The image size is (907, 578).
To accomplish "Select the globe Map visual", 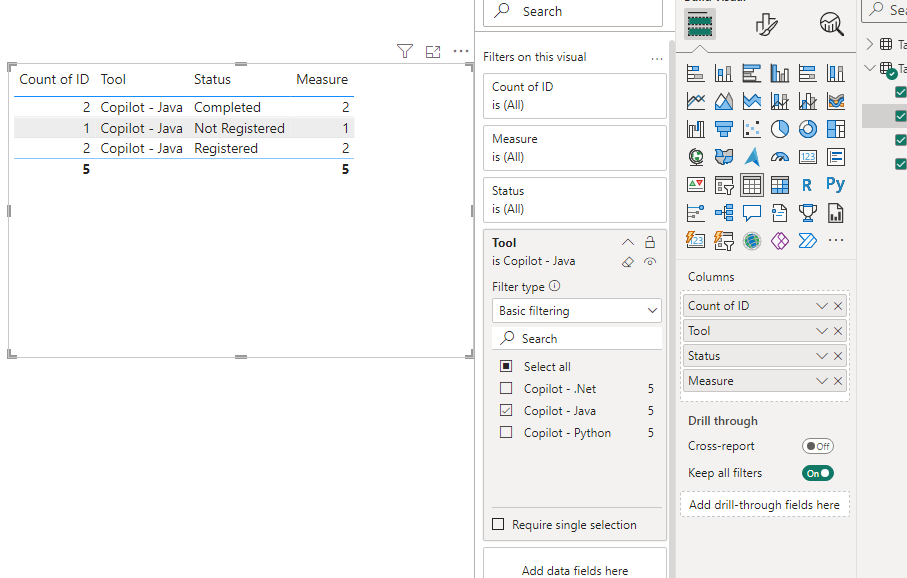I will click(695, 157).
